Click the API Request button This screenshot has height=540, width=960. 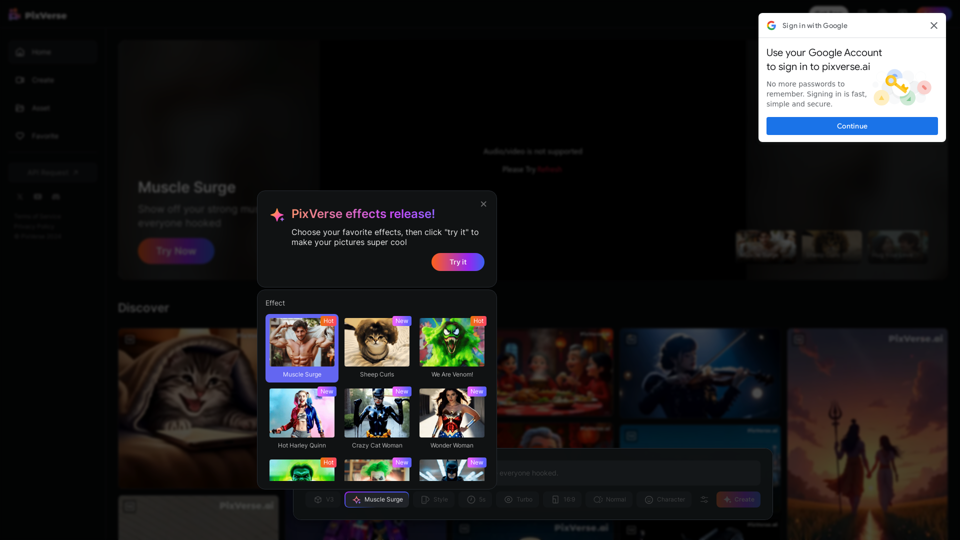[x=53, y=173]
